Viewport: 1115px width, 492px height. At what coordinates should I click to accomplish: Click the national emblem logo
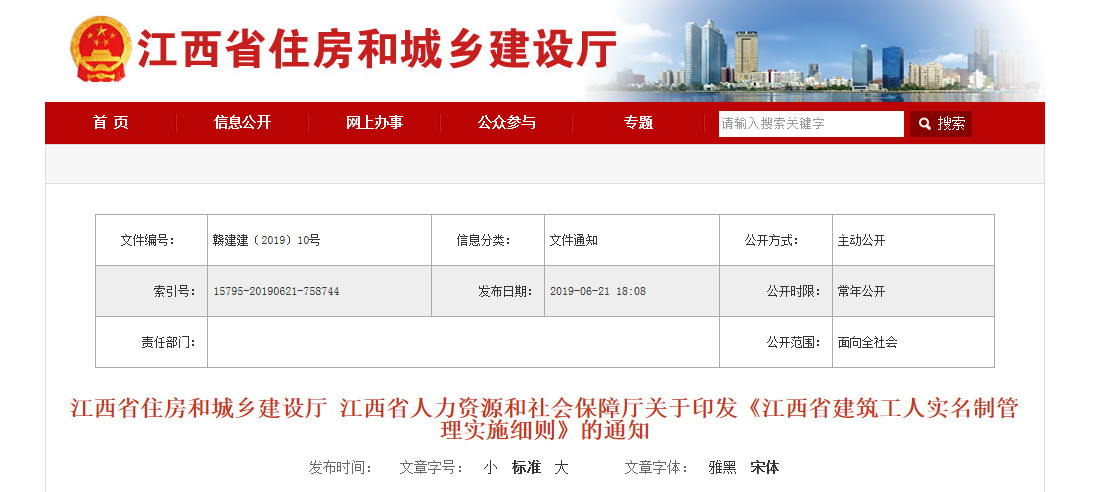click(x=100, y=49)
